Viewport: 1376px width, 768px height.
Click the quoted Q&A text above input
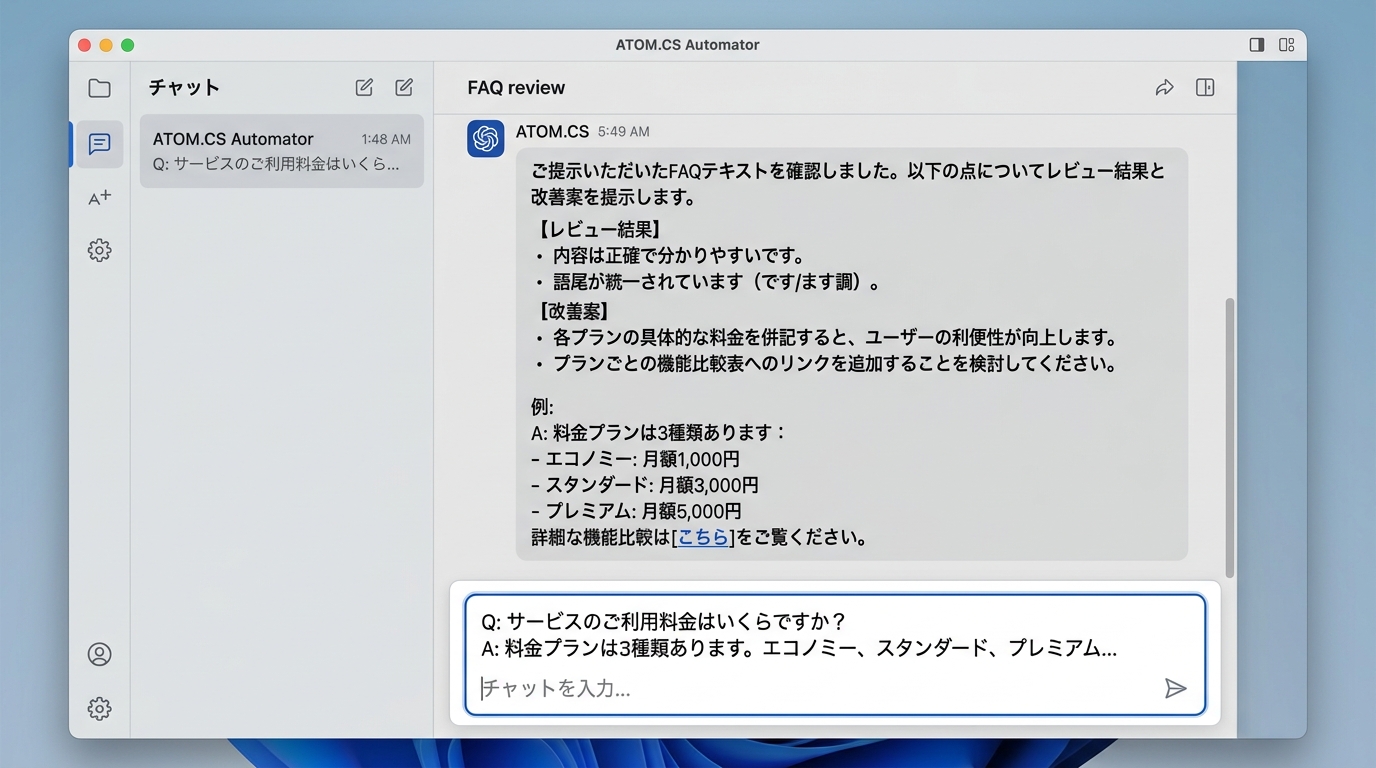click(x=800, y=635)
